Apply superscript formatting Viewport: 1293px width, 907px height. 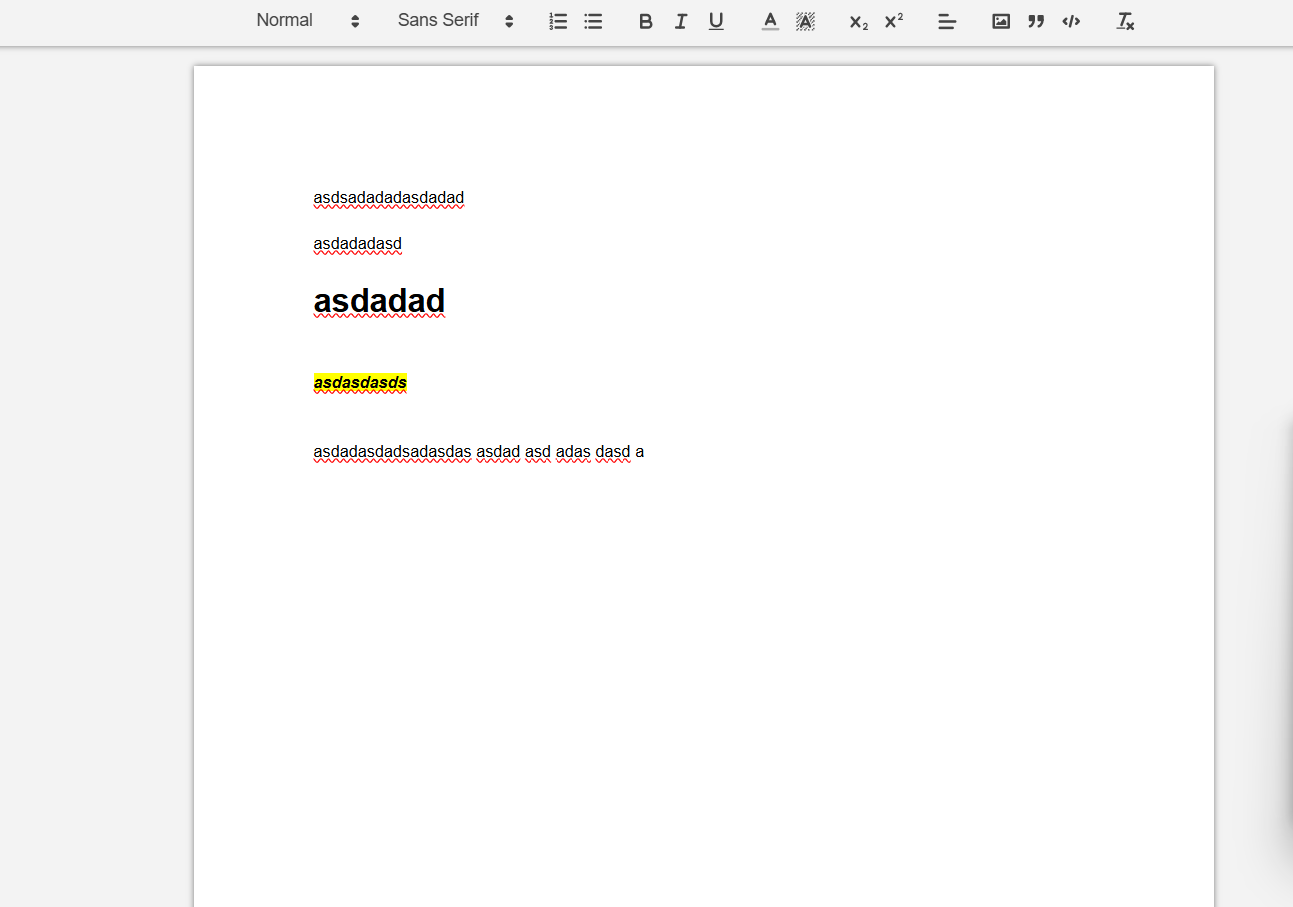(893, 21)
